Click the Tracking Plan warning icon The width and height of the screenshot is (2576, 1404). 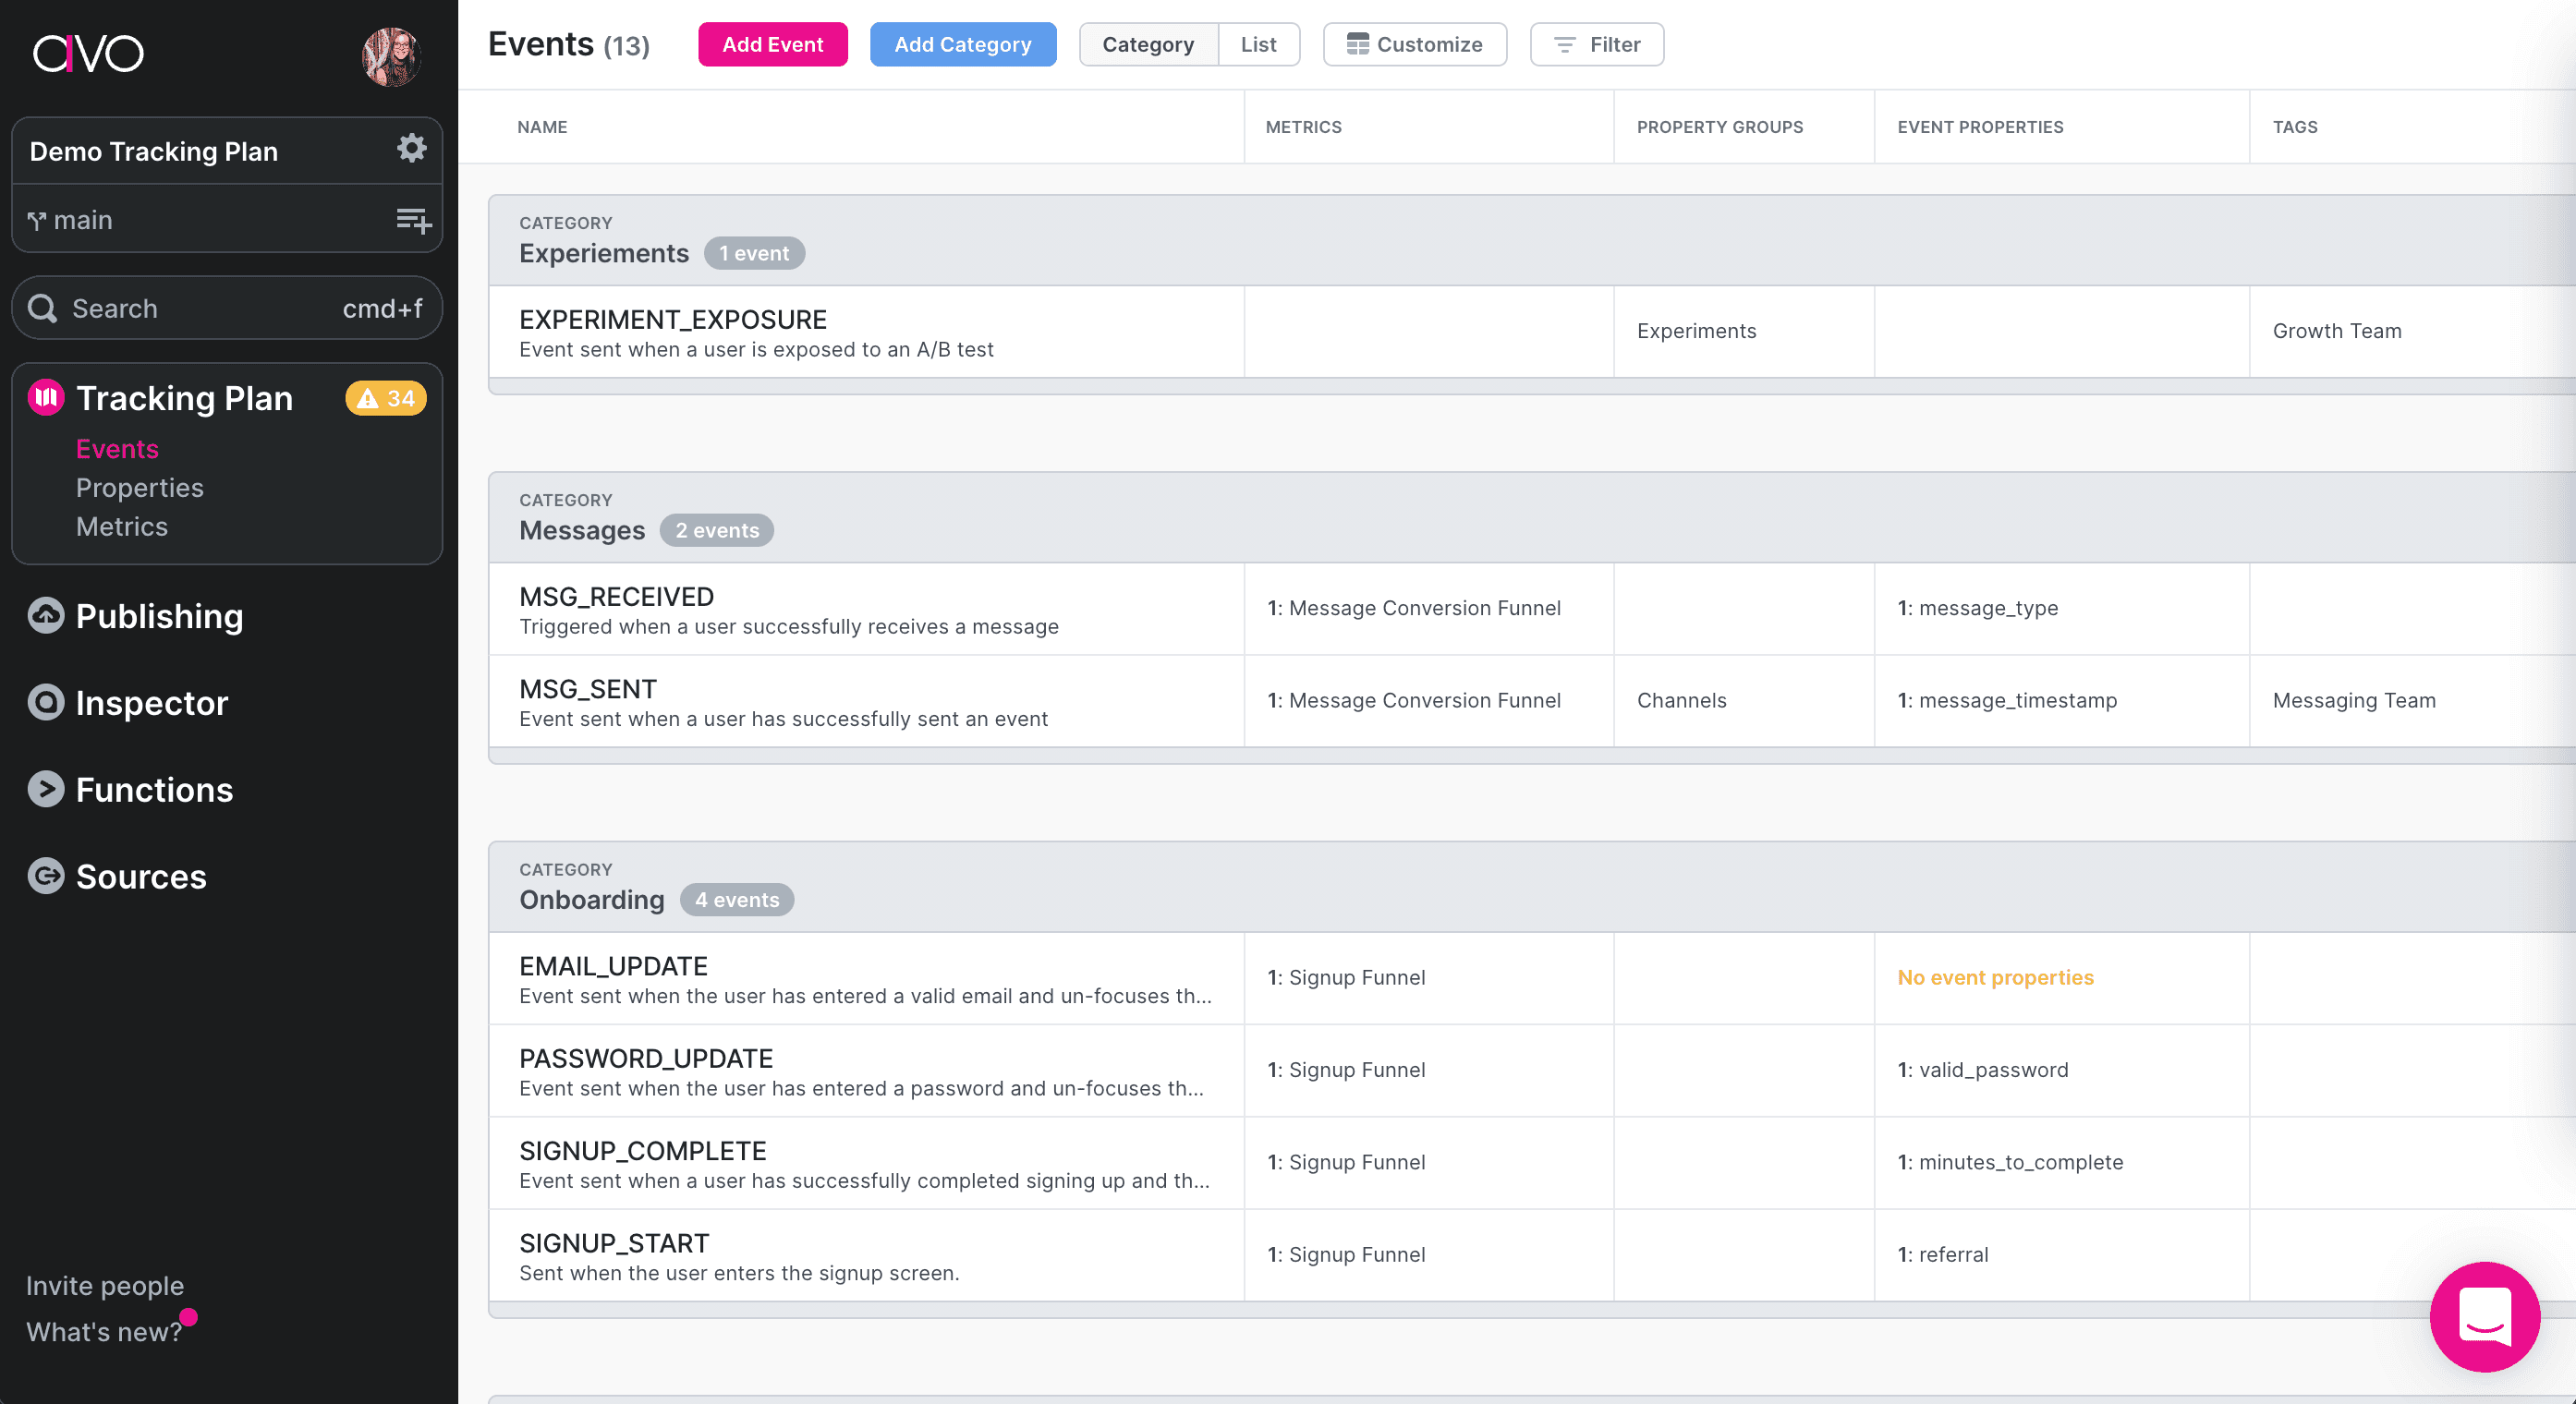pos(383,399)
